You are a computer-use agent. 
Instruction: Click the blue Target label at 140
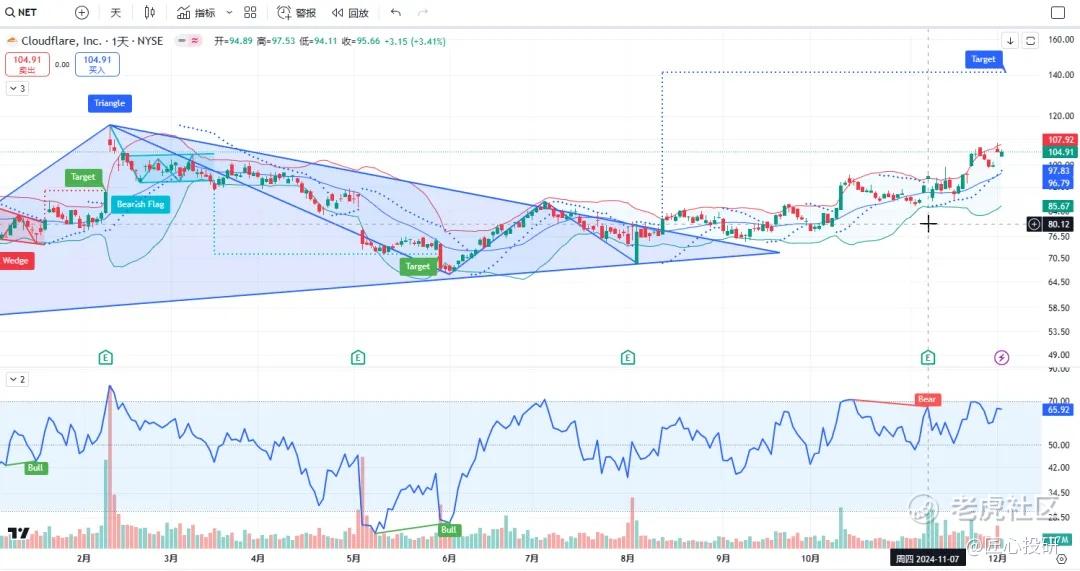pyautogui.click(x=984, y=59)
